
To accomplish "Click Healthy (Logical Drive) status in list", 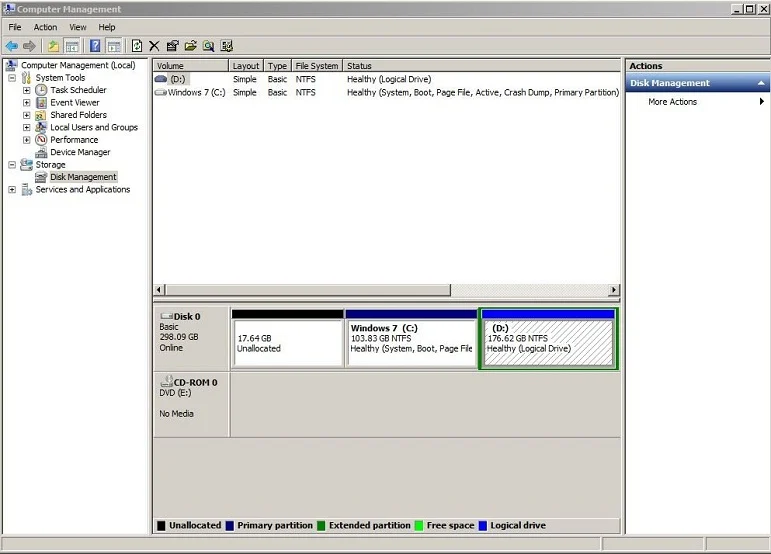I will coord(389,79).
